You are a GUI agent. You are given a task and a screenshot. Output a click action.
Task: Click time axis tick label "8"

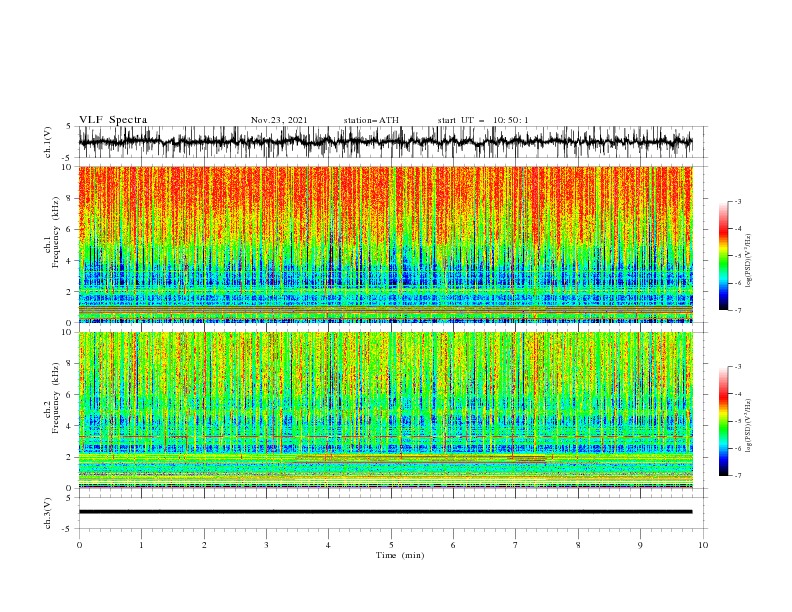(x=578, y=545)
